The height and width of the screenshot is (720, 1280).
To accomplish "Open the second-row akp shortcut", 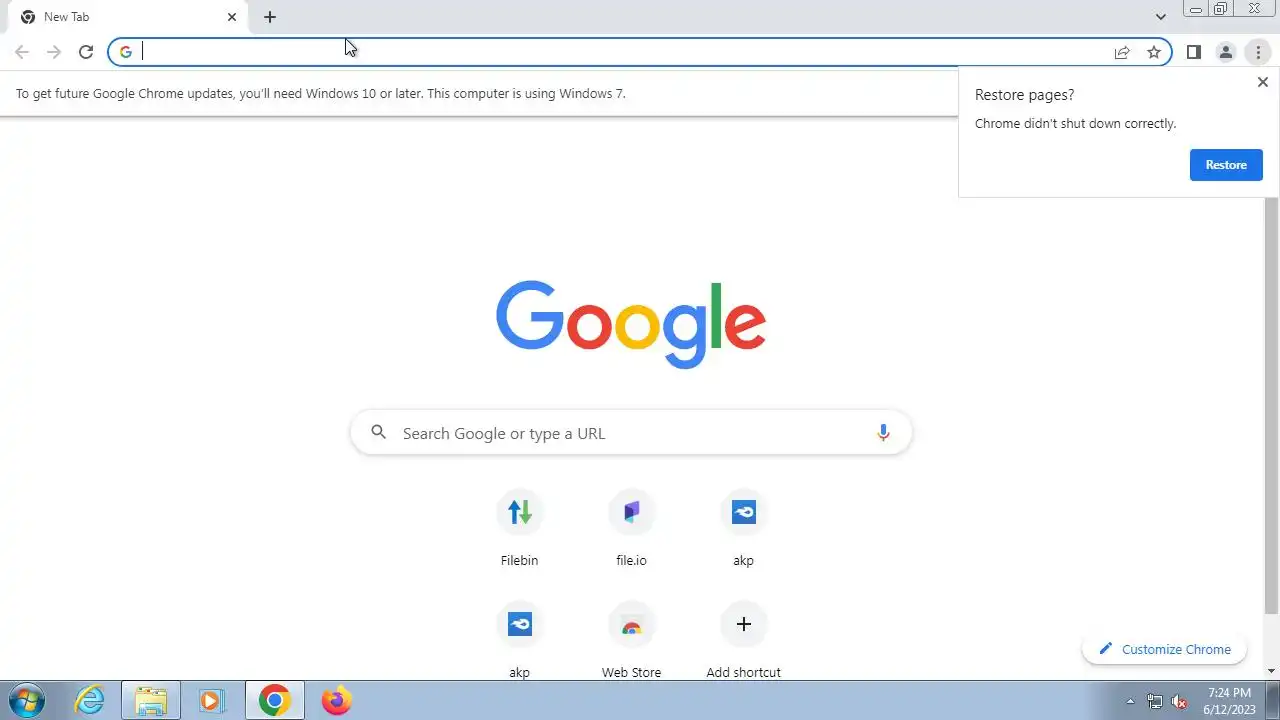I will coord(519,640).
